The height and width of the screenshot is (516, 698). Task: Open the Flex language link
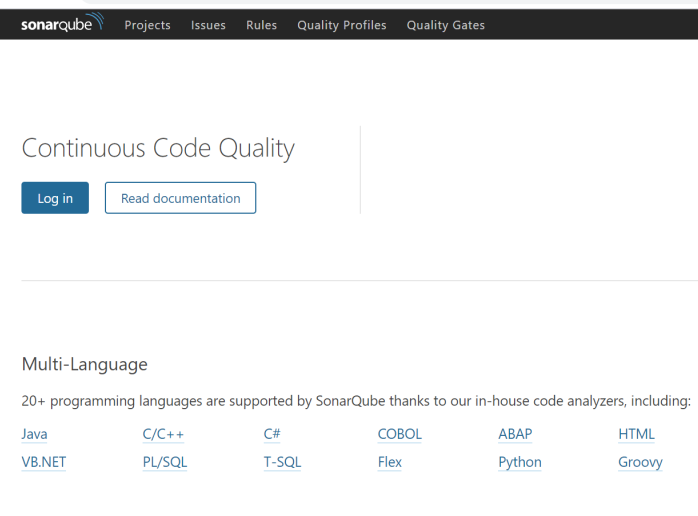(x=390, y=462)
